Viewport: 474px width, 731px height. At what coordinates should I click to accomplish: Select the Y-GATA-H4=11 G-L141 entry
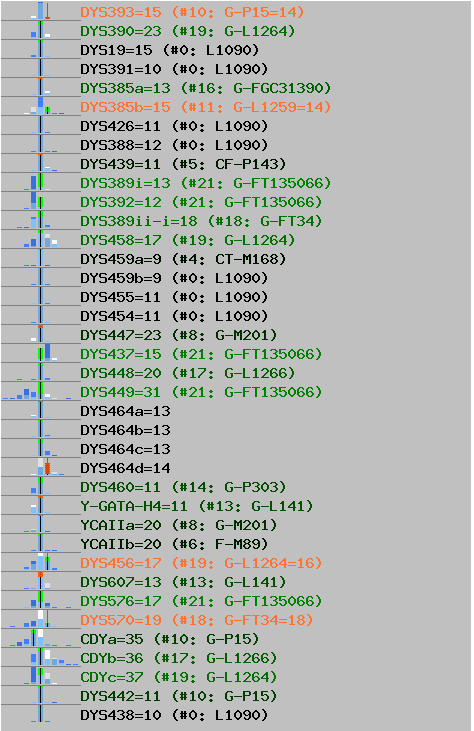point(197,506)
